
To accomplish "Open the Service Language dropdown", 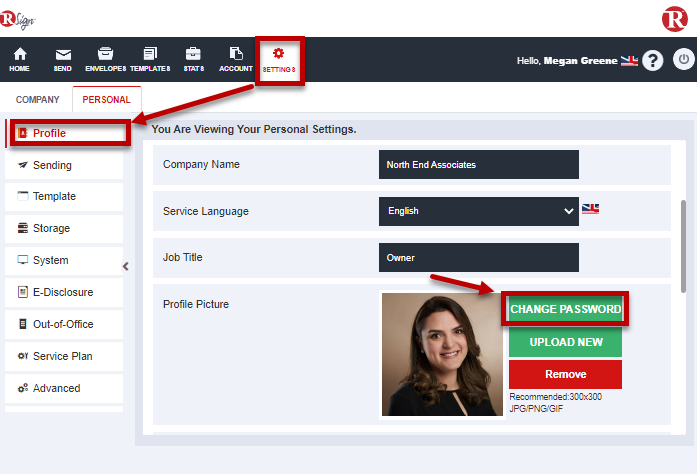I will point(479,211).
